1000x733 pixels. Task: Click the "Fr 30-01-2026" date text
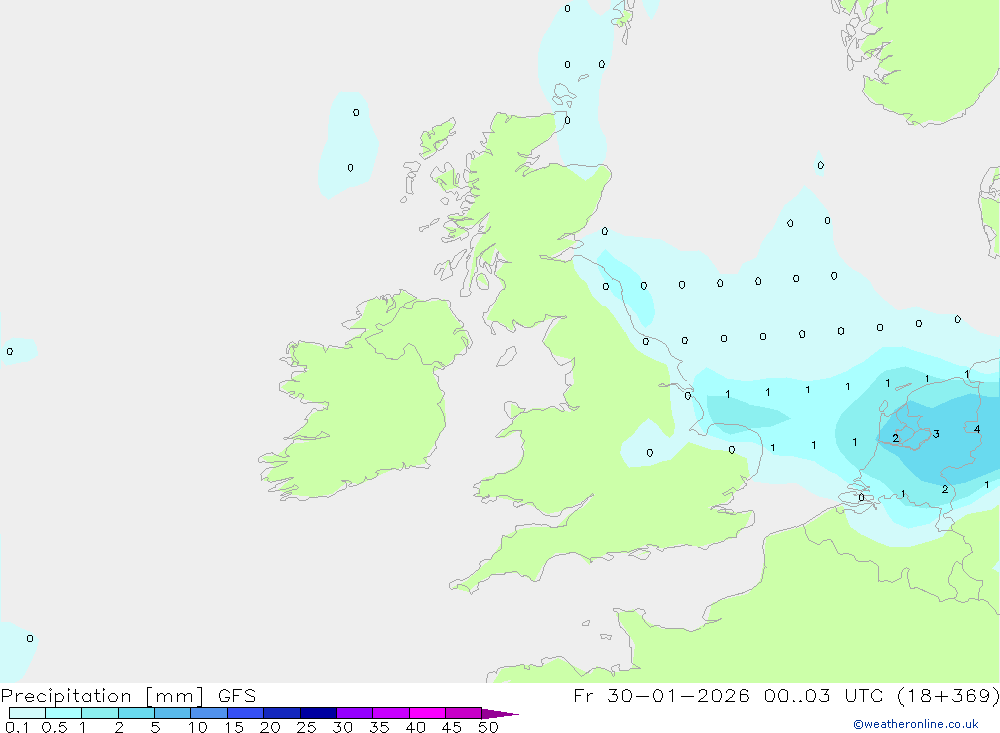coord(661,695)
